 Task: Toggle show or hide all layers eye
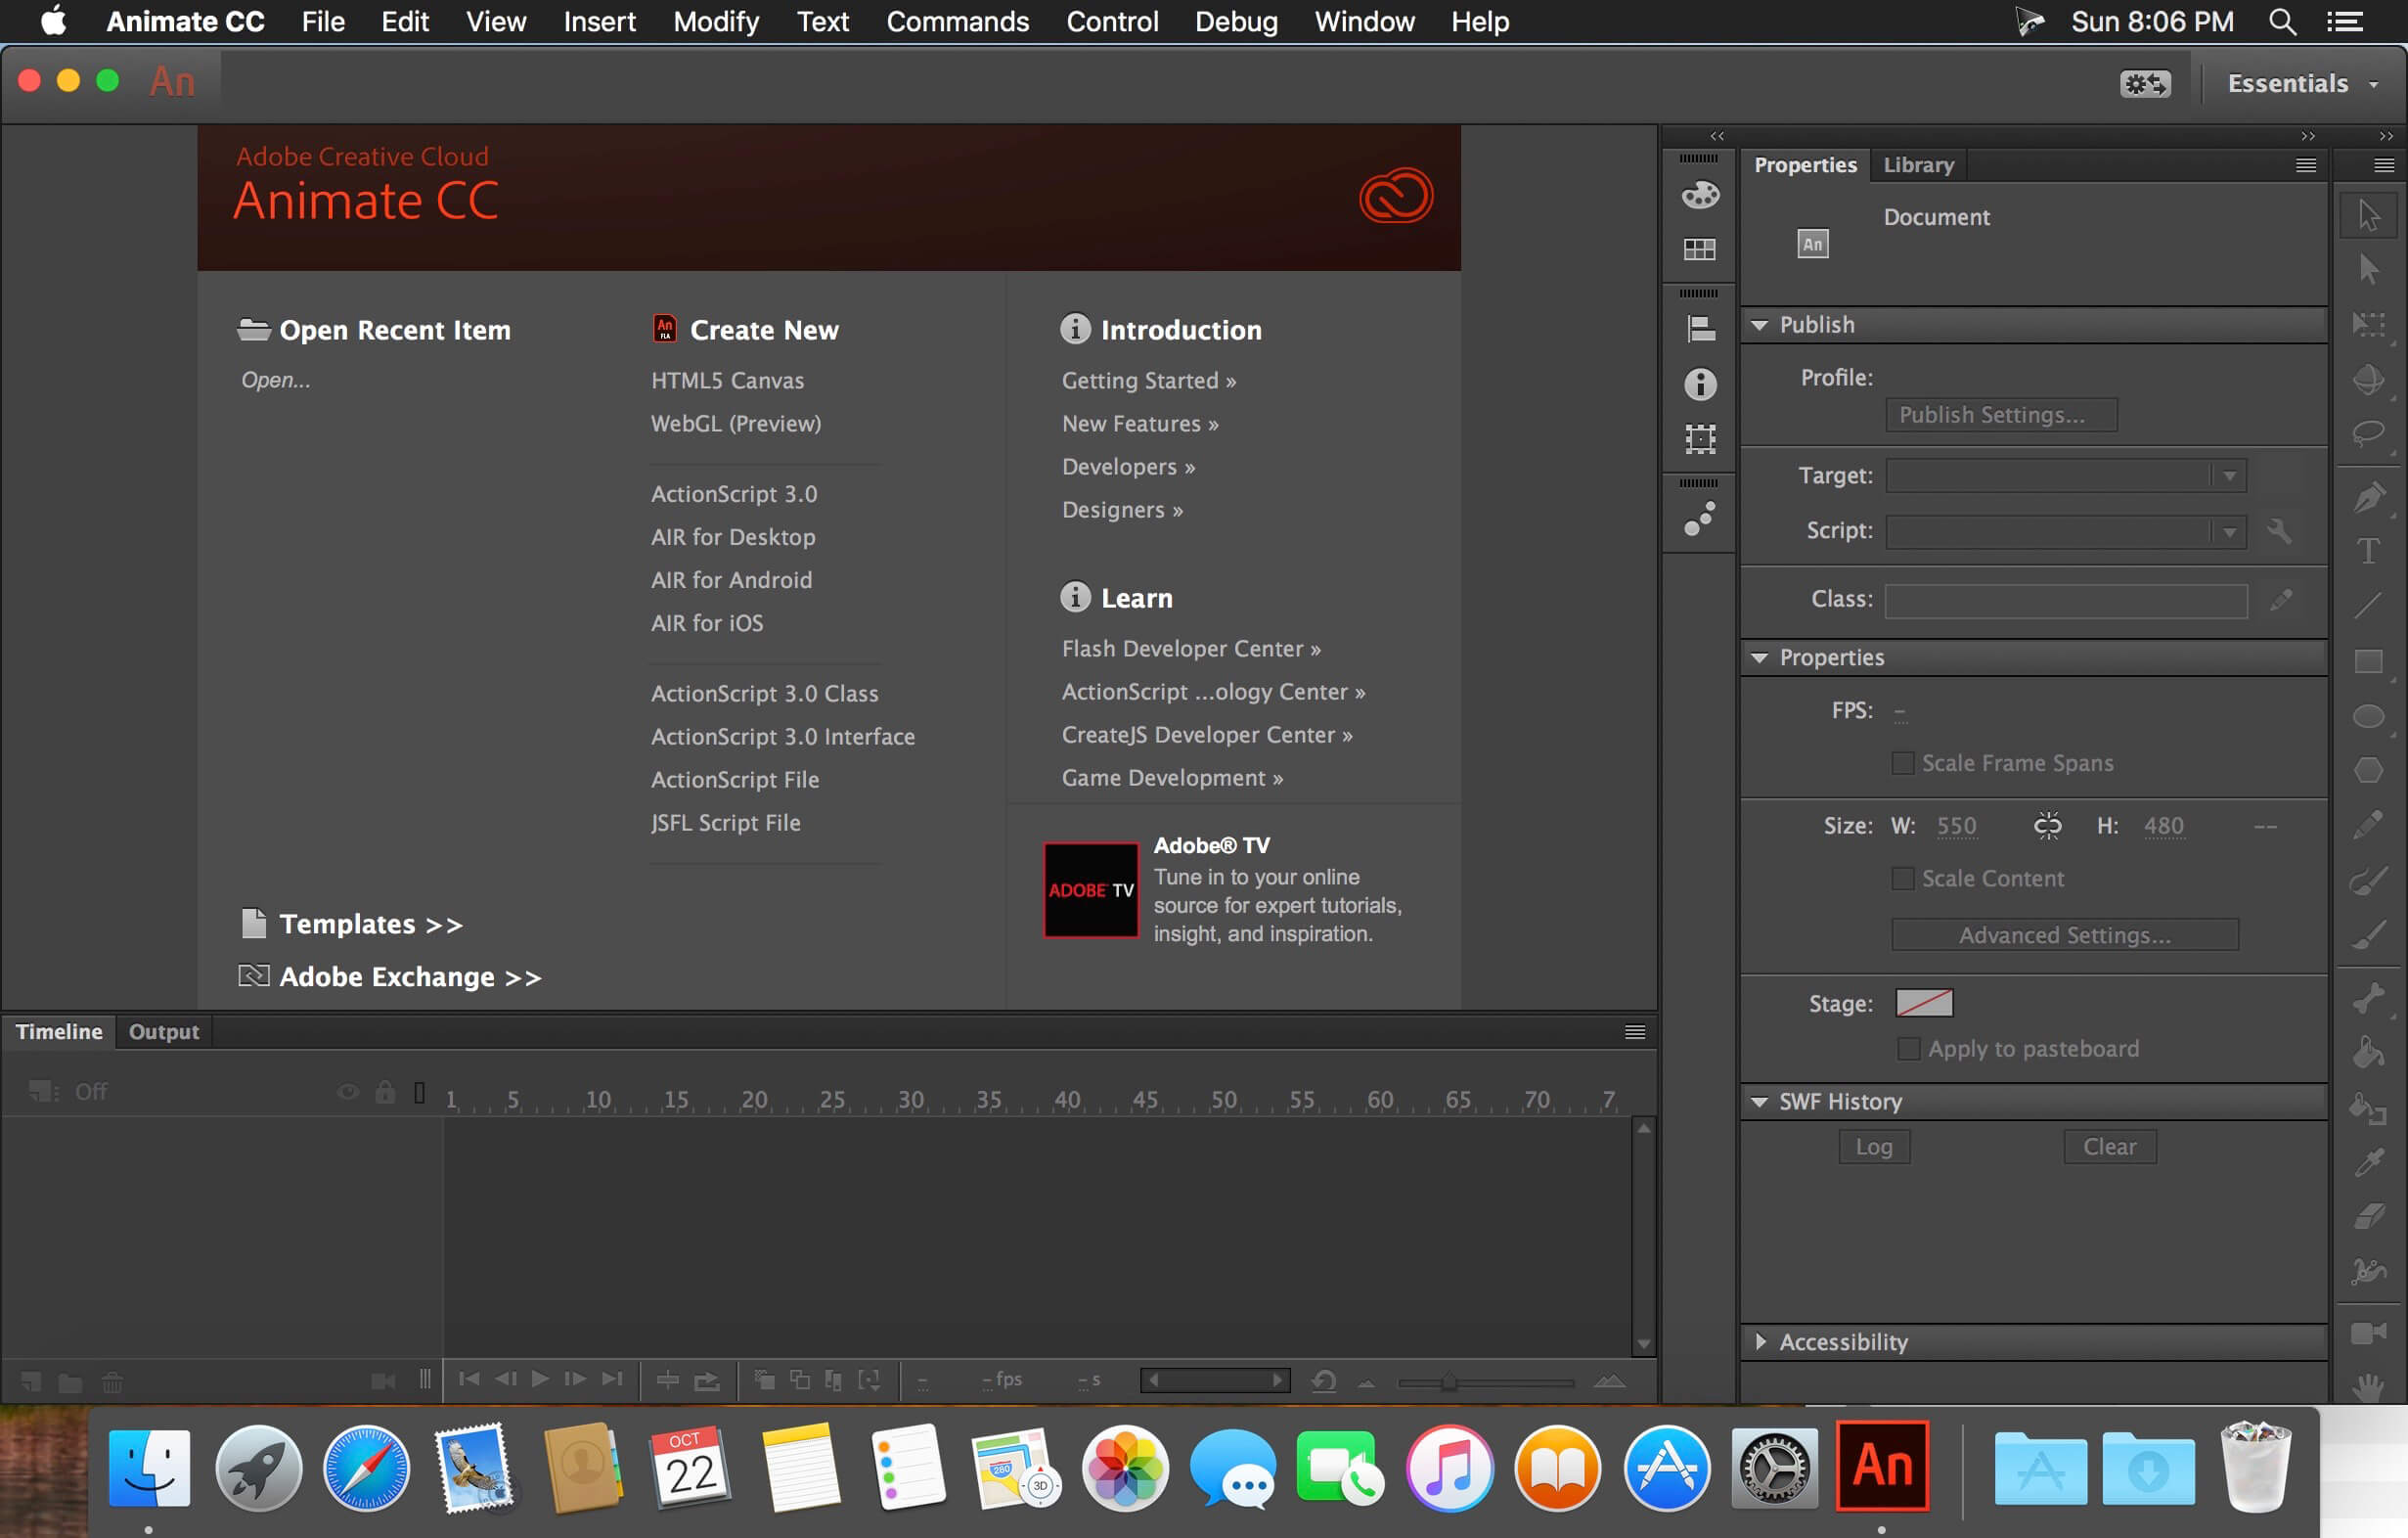[348, 1092]
